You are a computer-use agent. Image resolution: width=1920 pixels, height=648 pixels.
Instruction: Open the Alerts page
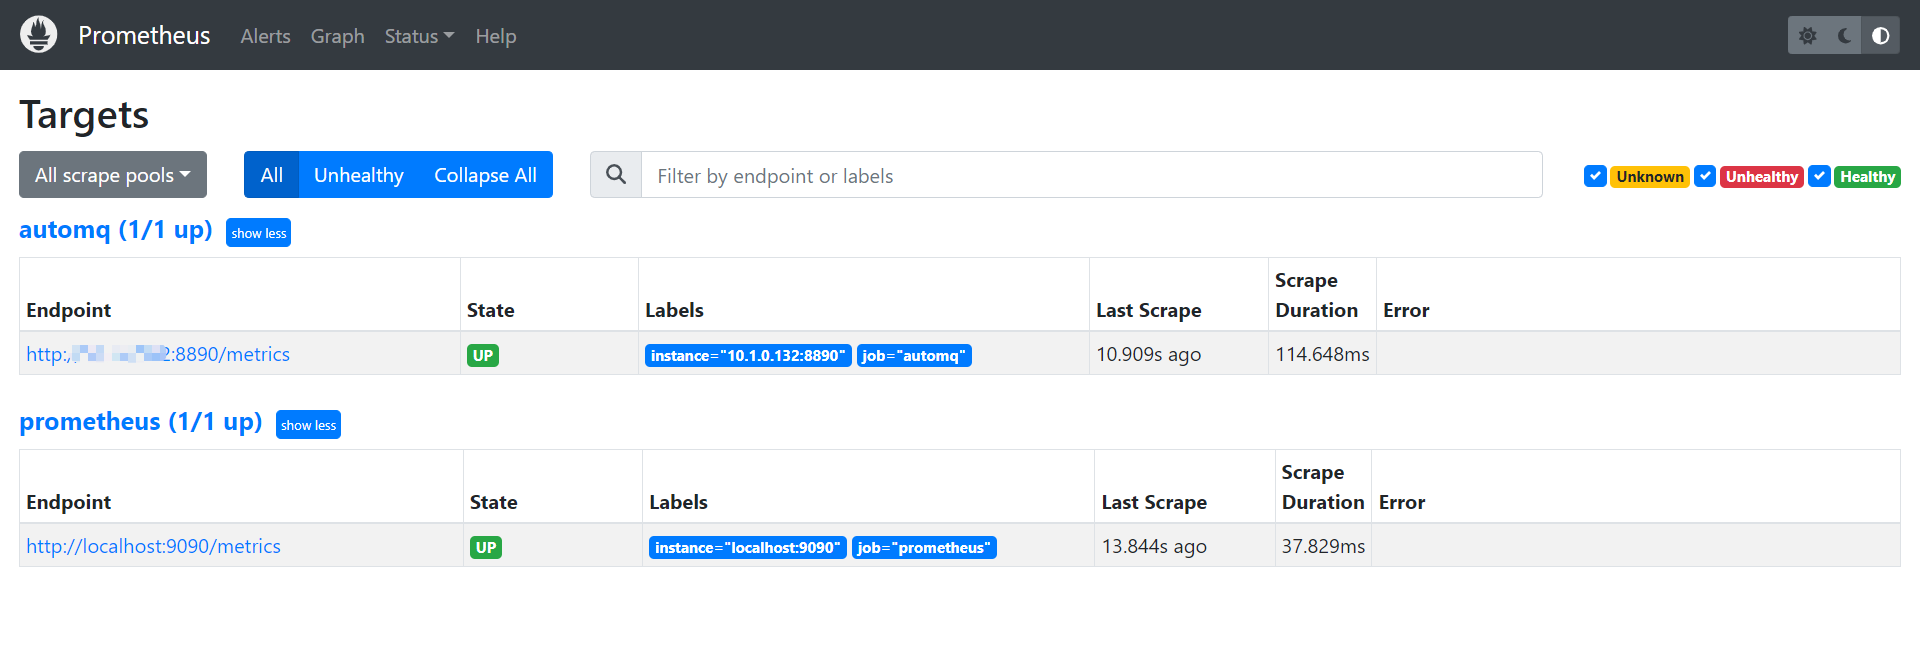click(x=265, y=36)
